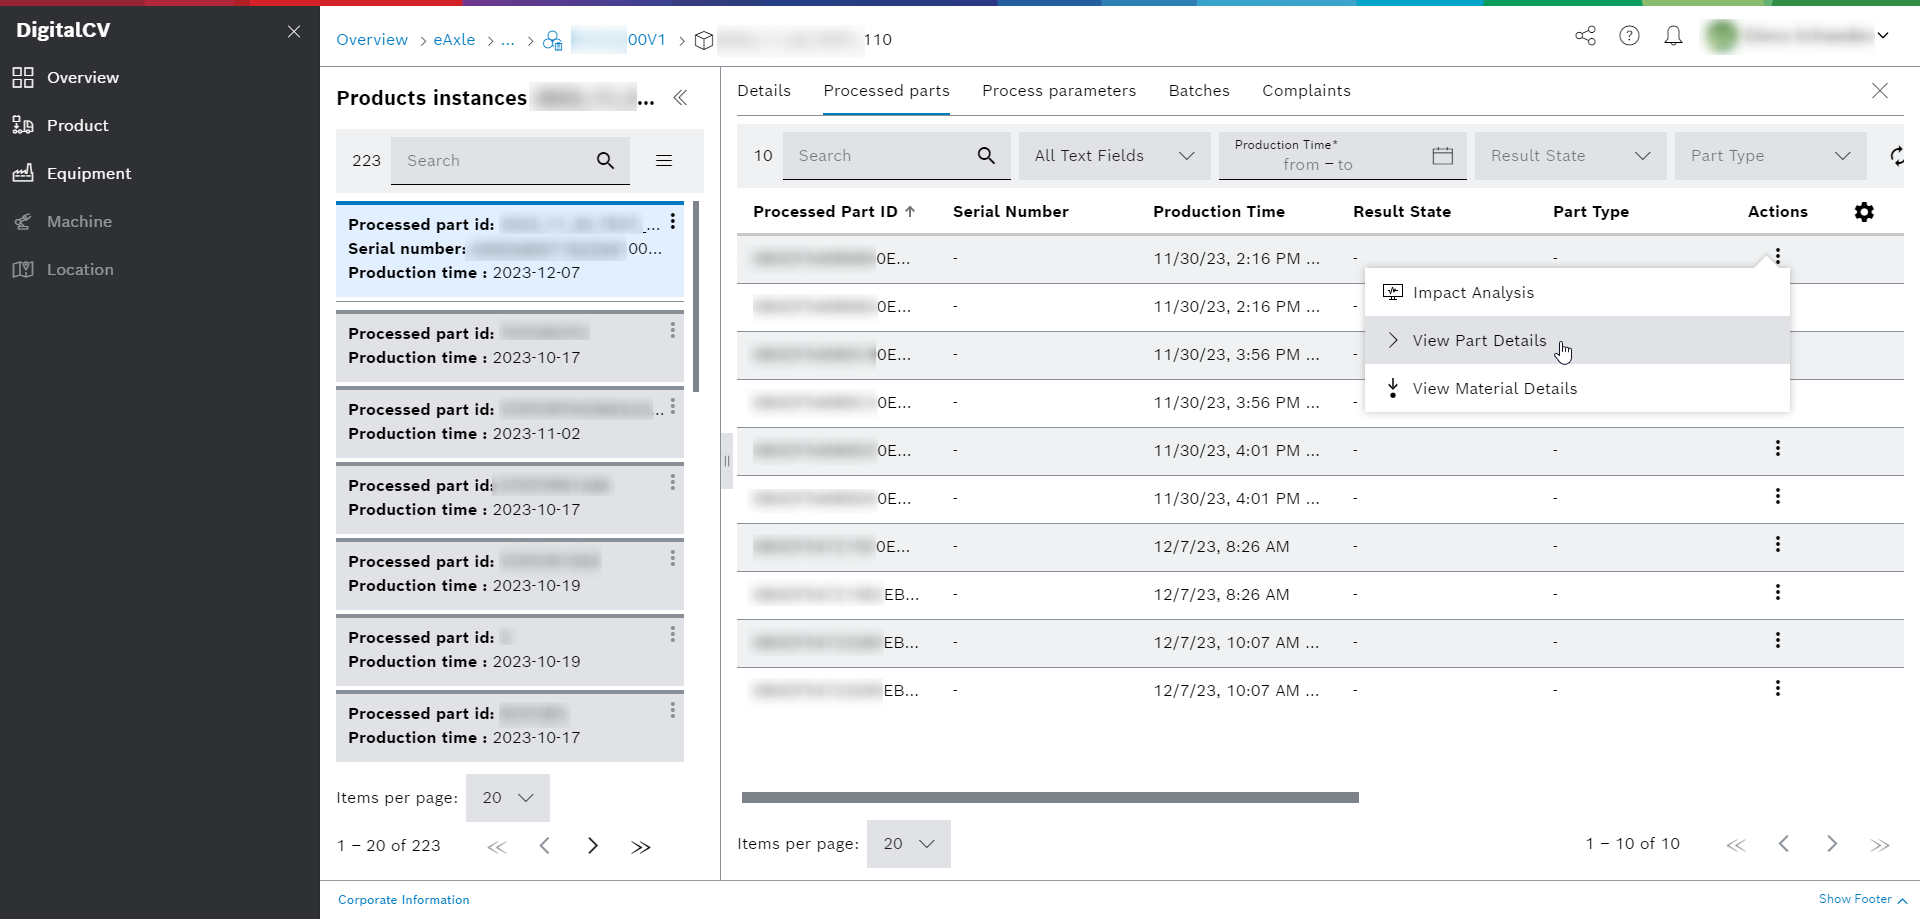Select Product in the sidebar

coord(78,125)
